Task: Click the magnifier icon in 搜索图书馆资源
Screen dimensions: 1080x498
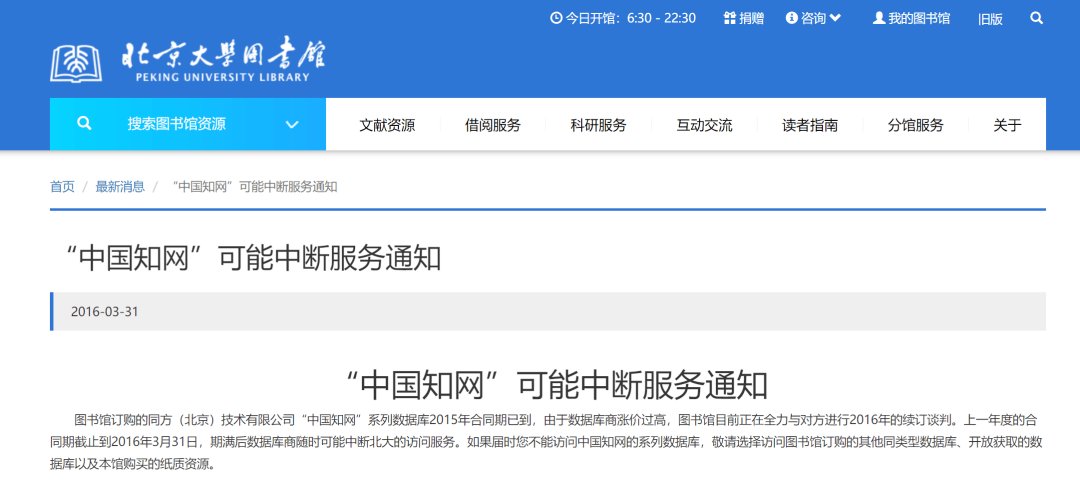Action: pos(84,124)
